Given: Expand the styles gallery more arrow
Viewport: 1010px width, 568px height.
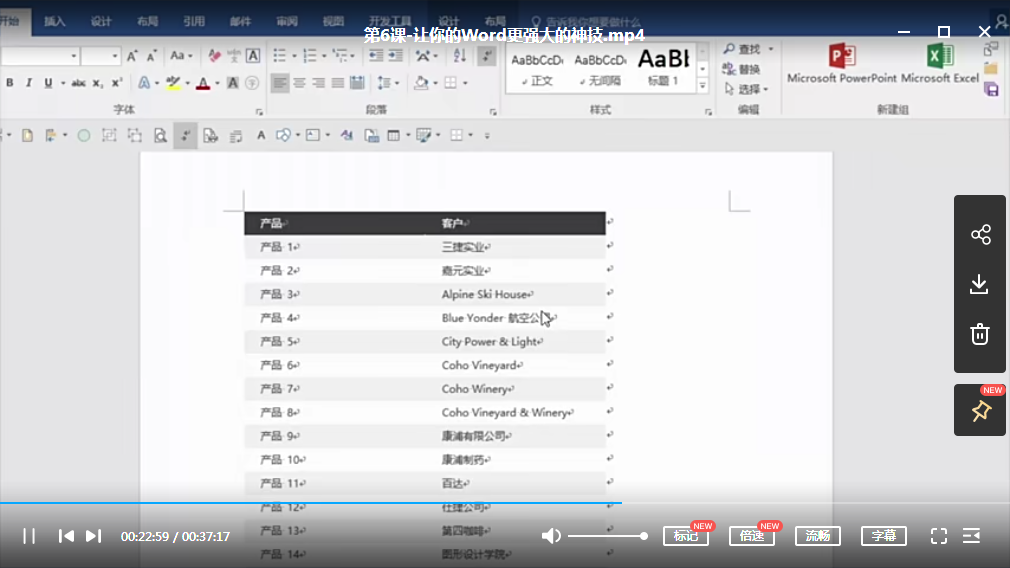Looking at the screenshot, I should 702,86.
